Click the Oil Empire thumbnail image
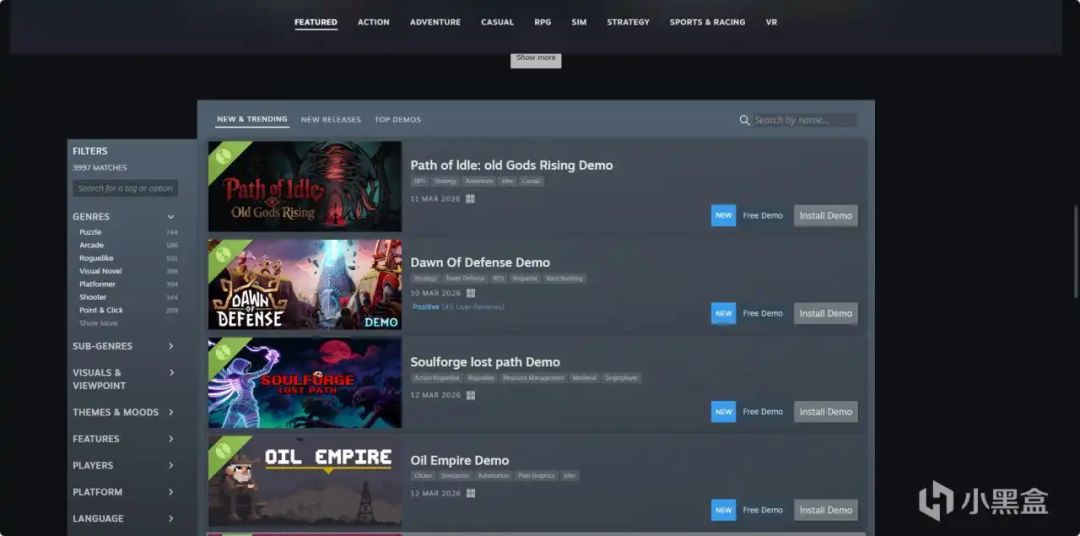 304,481
